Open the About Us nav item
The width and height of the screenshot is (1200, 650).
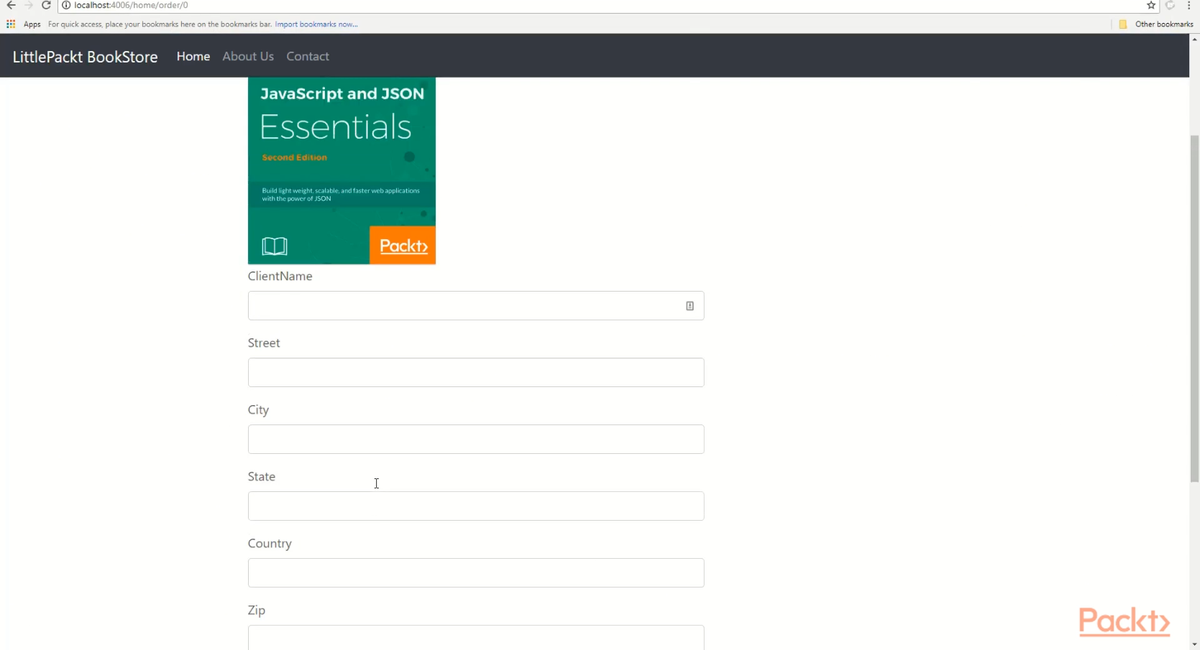click(x=248, y=57)
